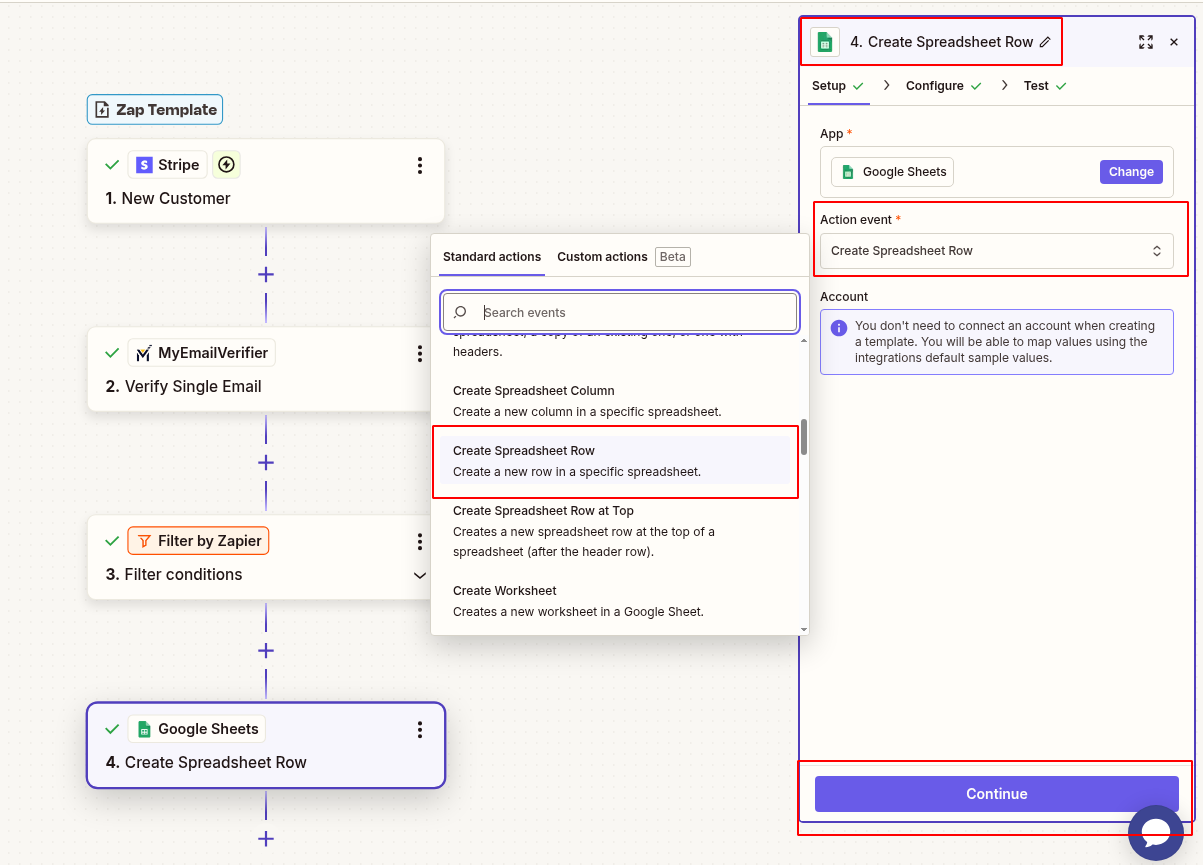Select the Configure tab in the panel

click(936, 86)
